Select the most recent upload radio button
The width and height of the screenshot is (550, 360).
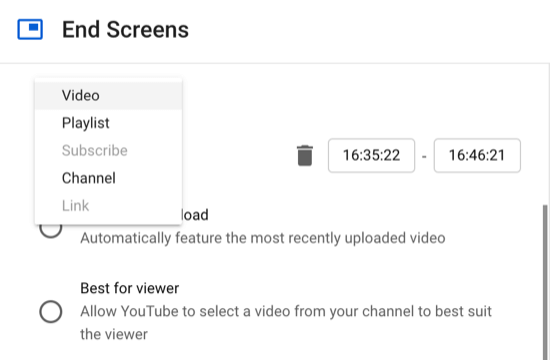(x=51, y=230)
